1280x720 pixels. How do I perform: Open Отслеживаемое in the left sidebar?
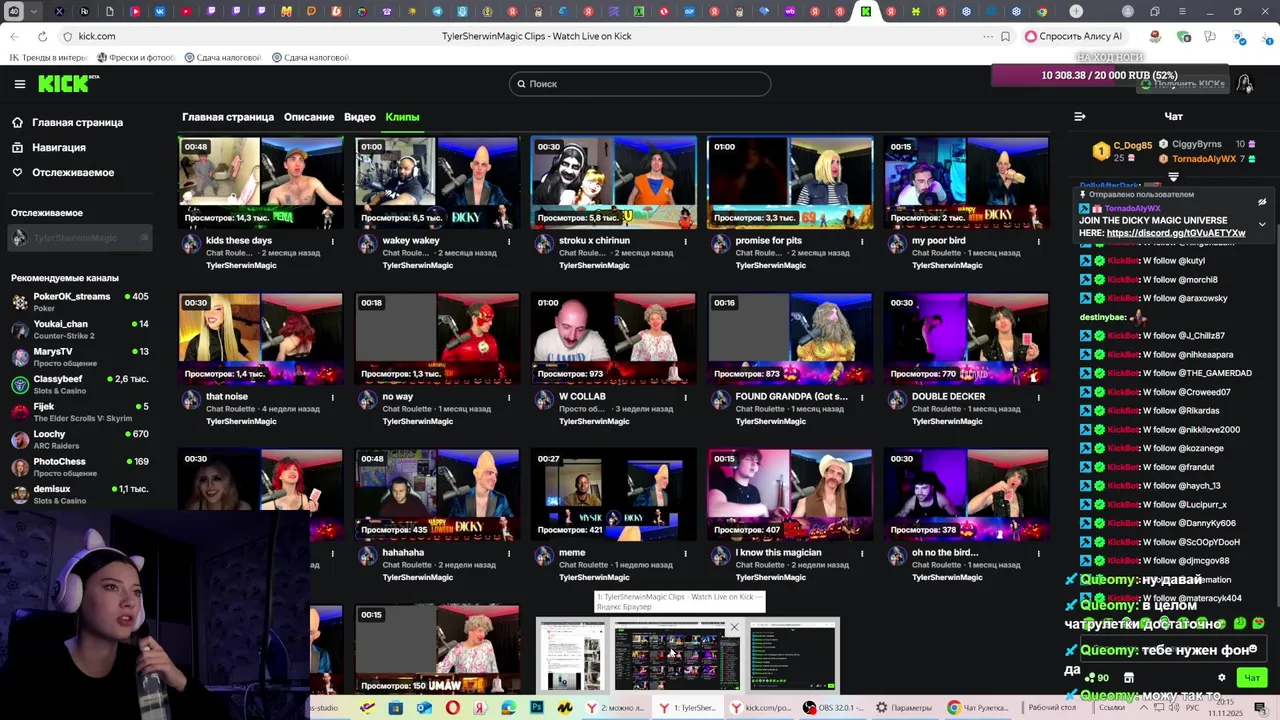coord(63,172)
